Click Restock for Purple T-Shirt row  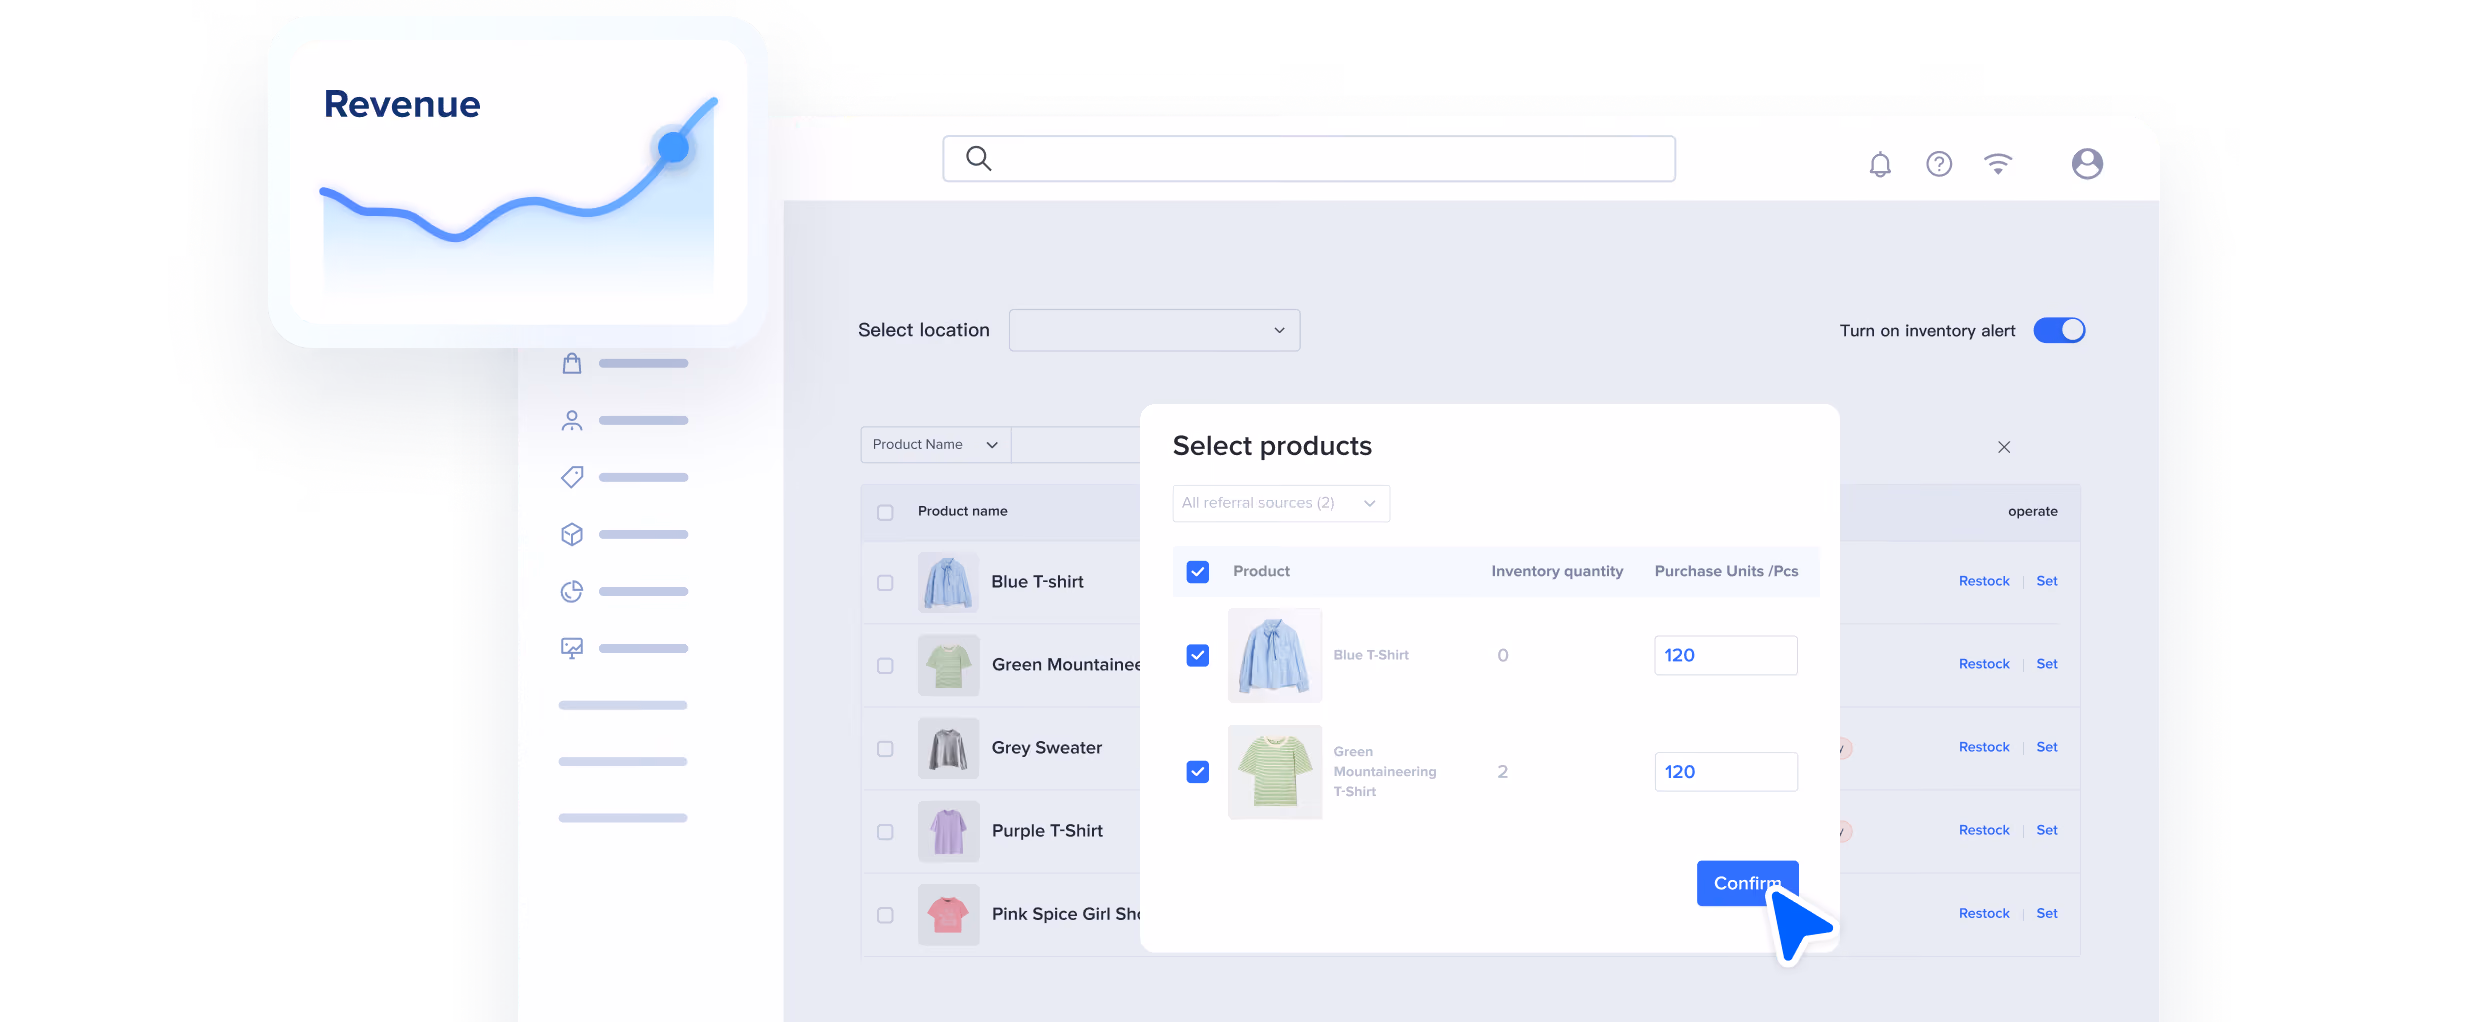click(1984, 830)
